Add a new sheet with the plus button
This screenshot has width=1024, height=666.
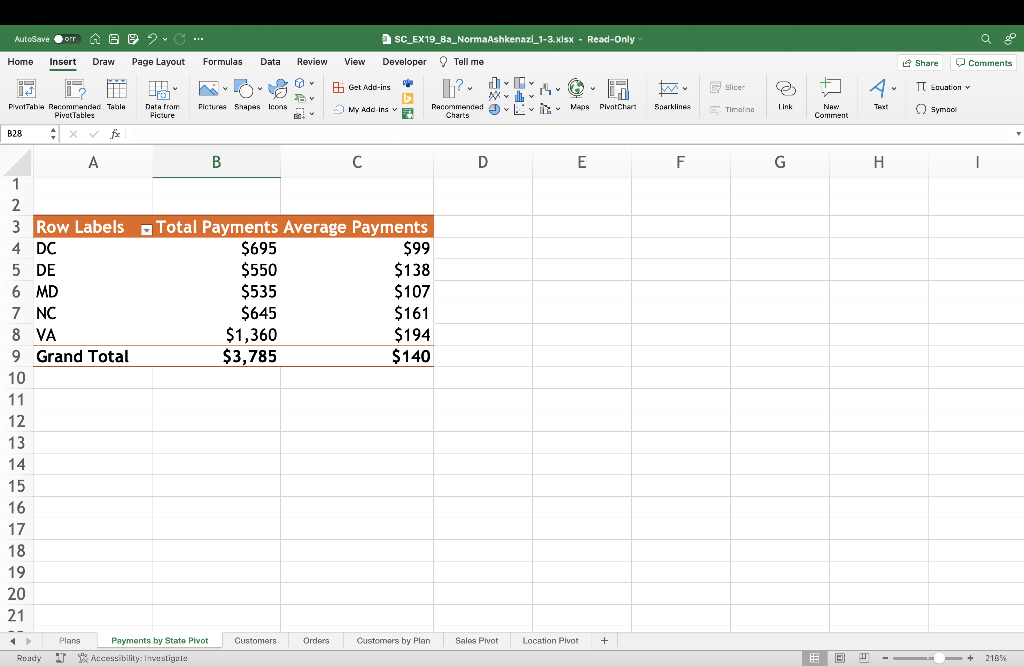point(604,640)
